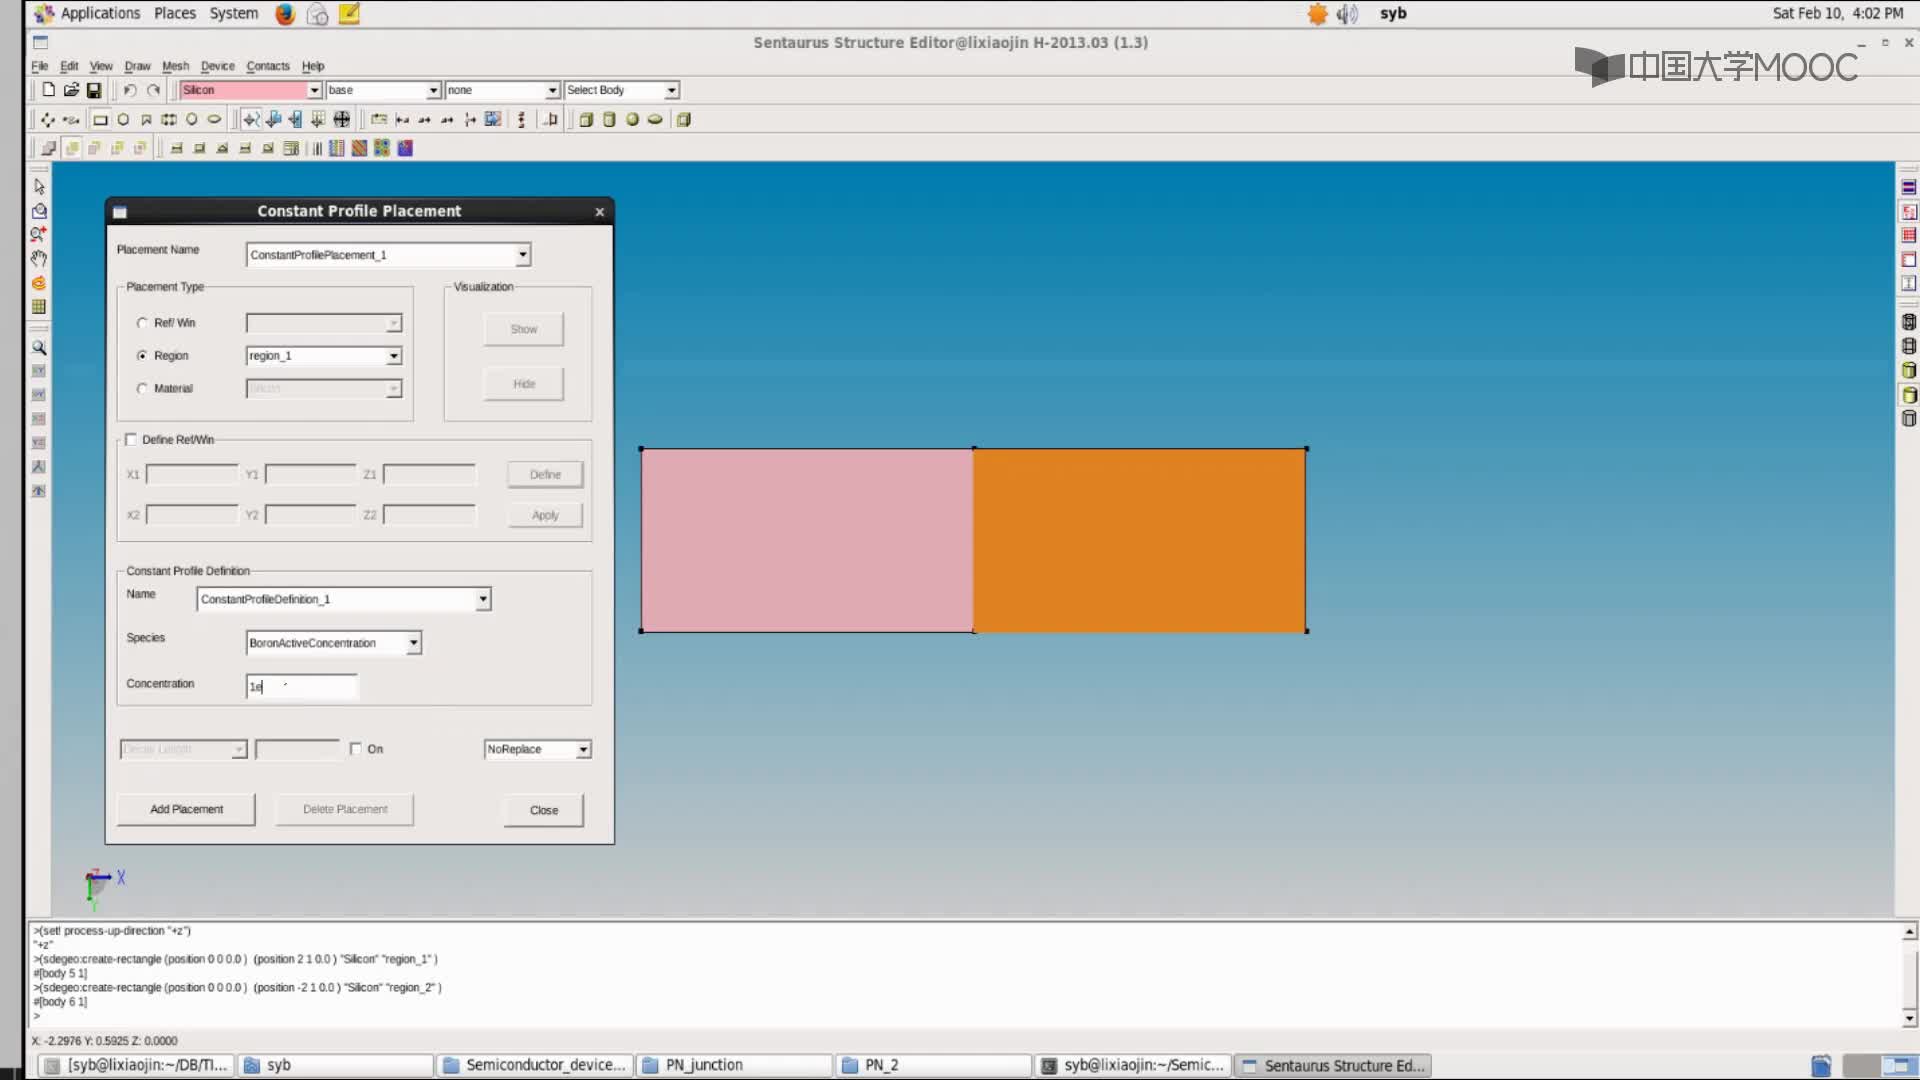Click into the Concentration input field
This screenshot has height=1080, width=1920.
(301, 686)
